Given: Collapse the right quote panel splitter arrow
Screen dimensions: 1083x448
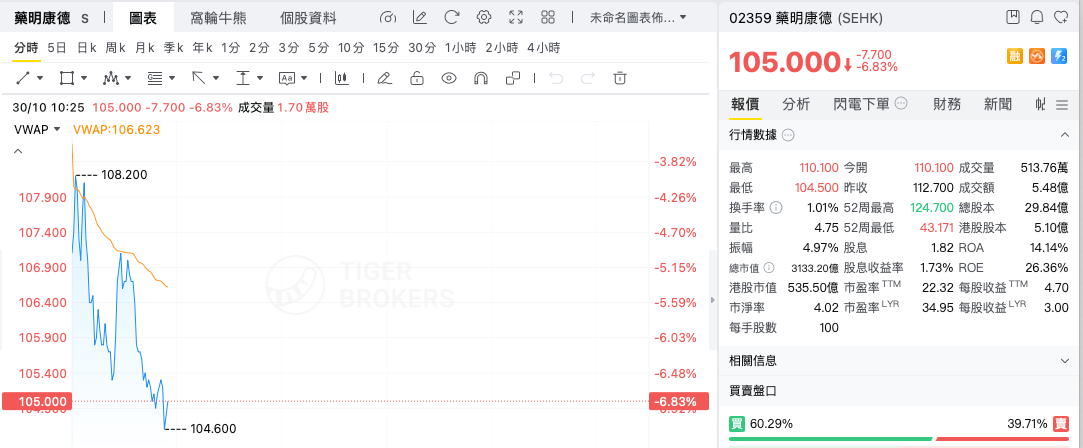Looking at the screenshot, I should click(x=713, y=300).
